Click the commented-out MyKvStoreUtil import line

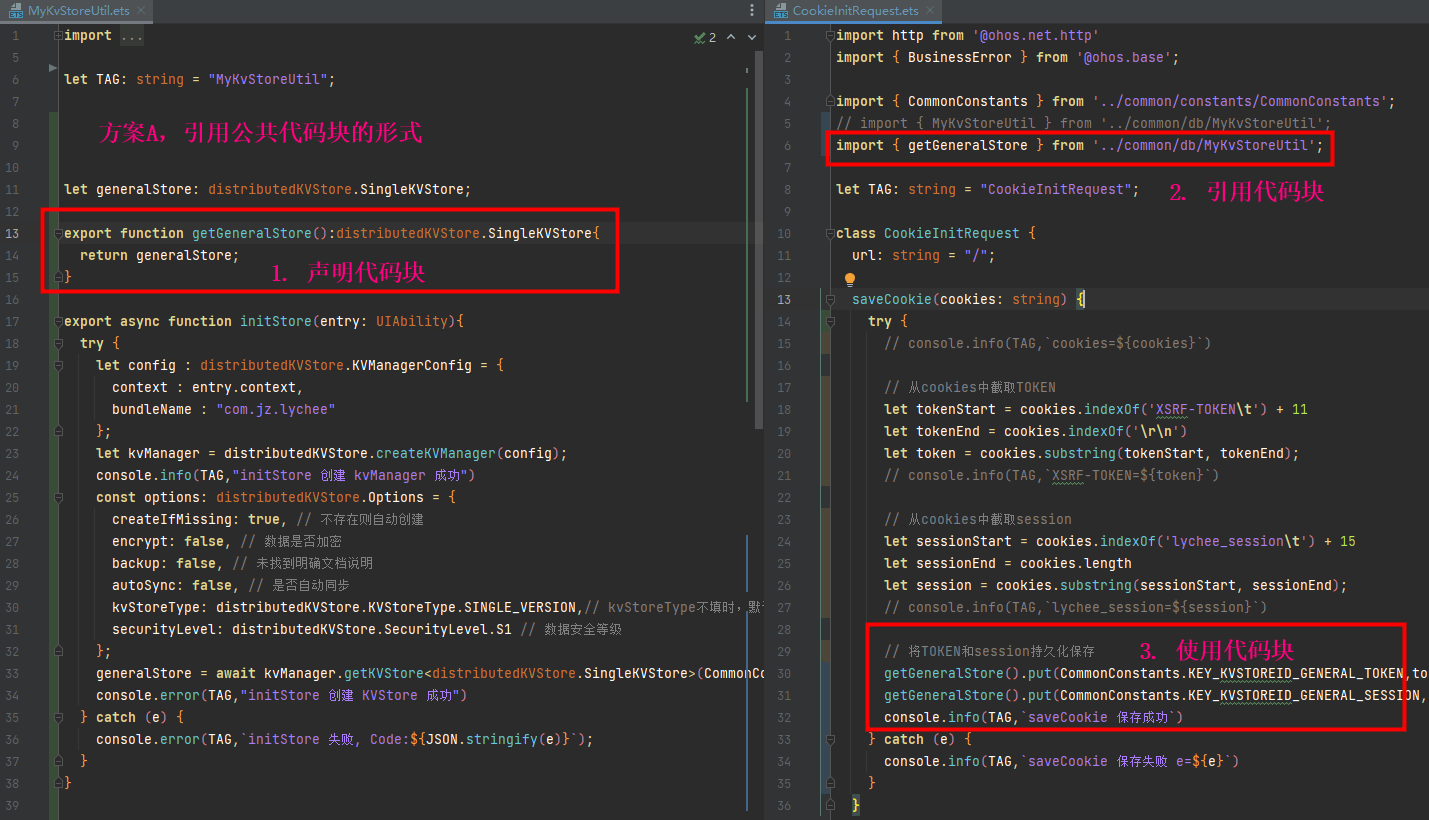[x=1084, y=123]
